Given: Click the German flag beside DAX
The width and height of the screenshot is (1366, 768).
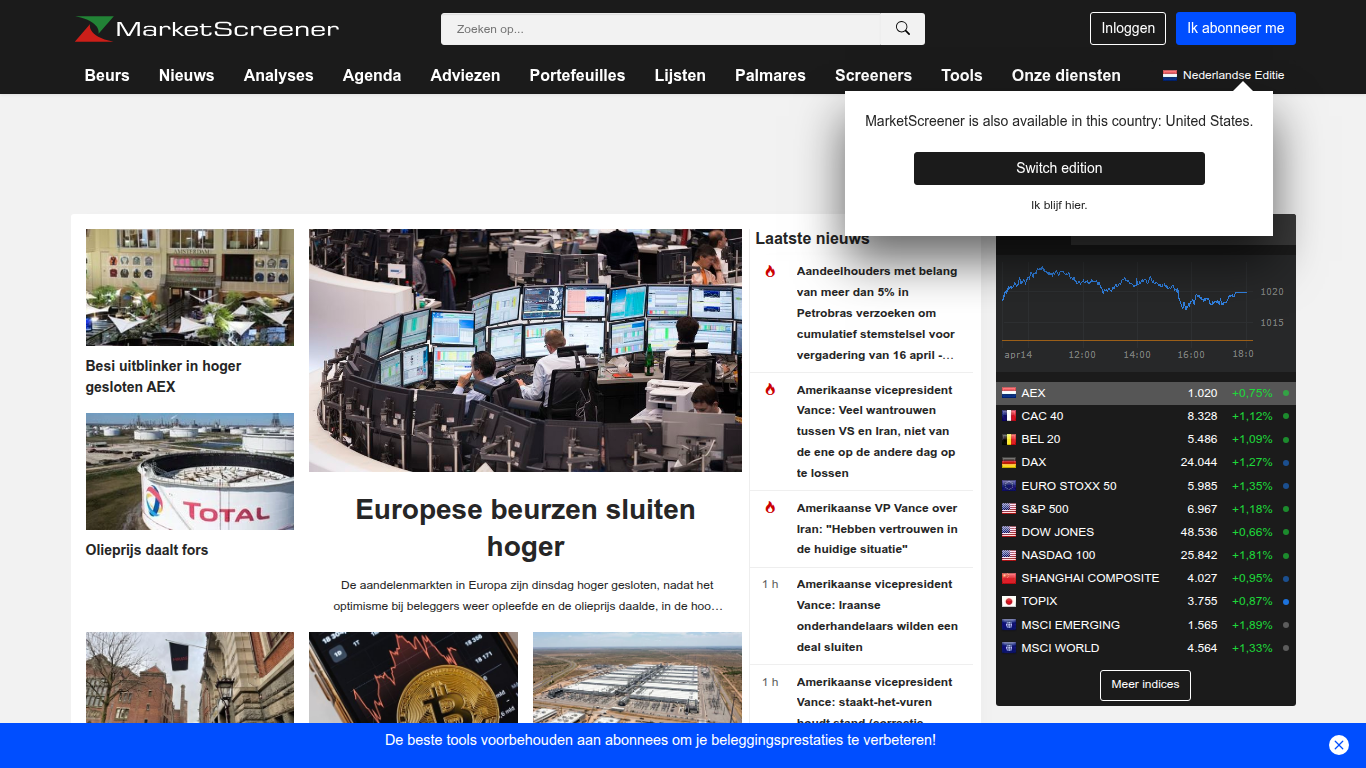Looking at the screenshot, I should click(x=1009, y=462).
